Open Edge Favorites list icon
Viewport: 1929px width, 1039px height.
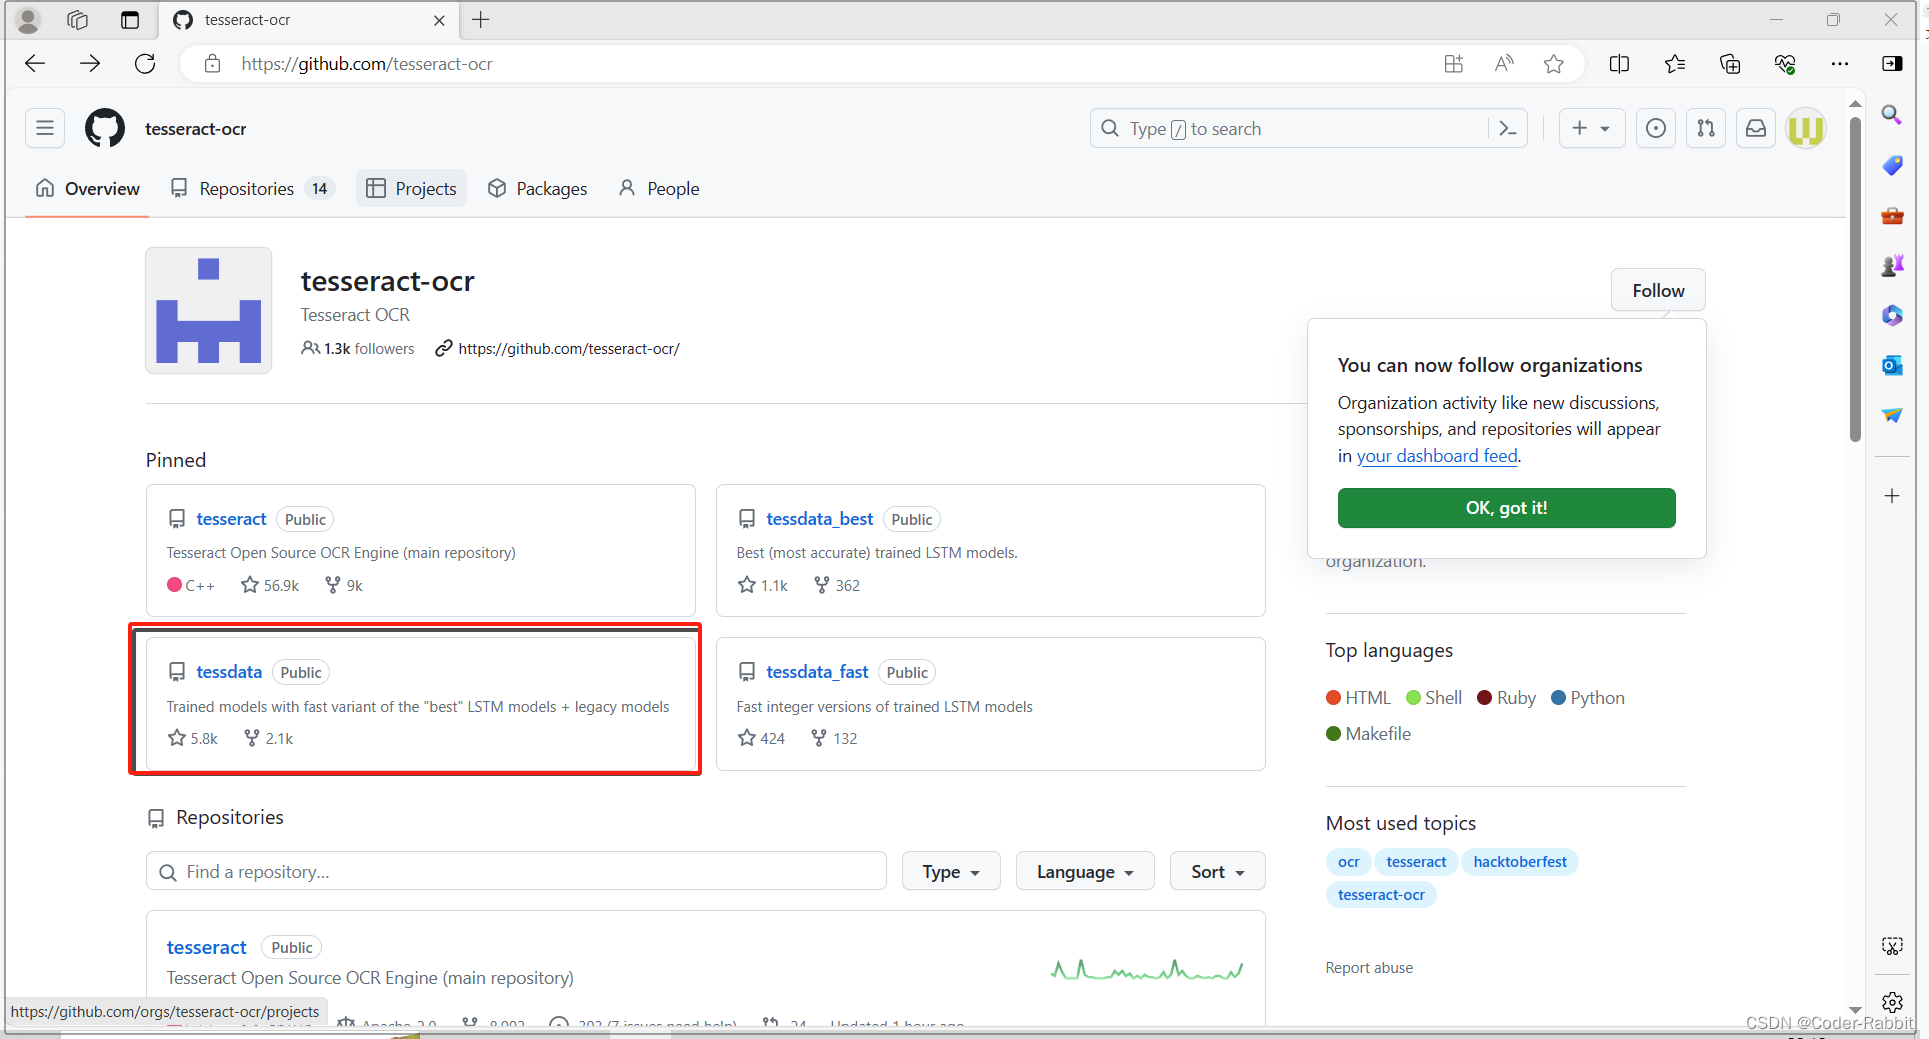pos(1675,64)
